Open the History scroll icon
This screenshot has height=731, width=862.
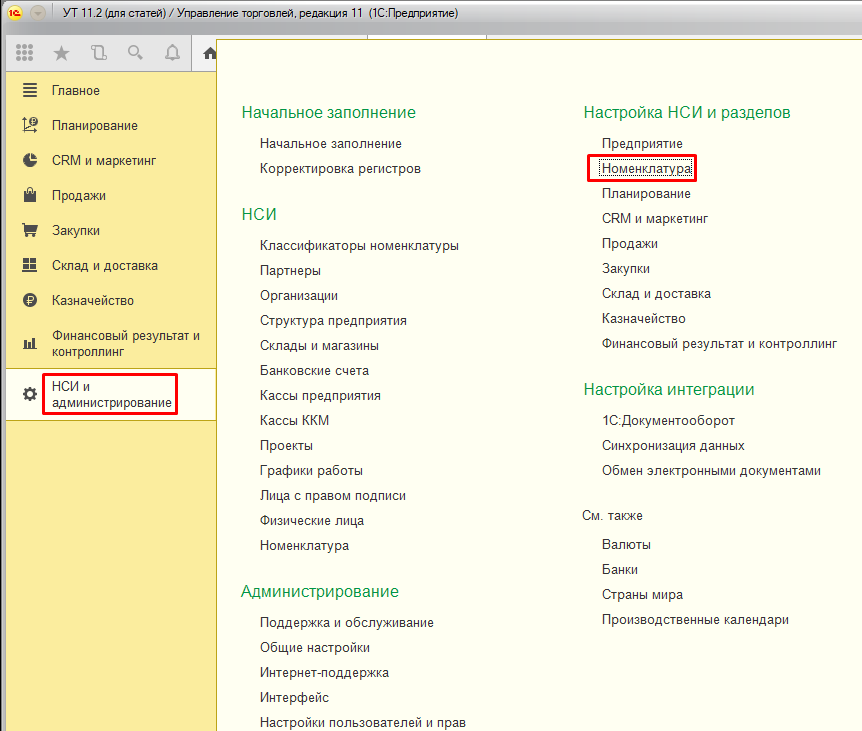[x=98, y=53]
